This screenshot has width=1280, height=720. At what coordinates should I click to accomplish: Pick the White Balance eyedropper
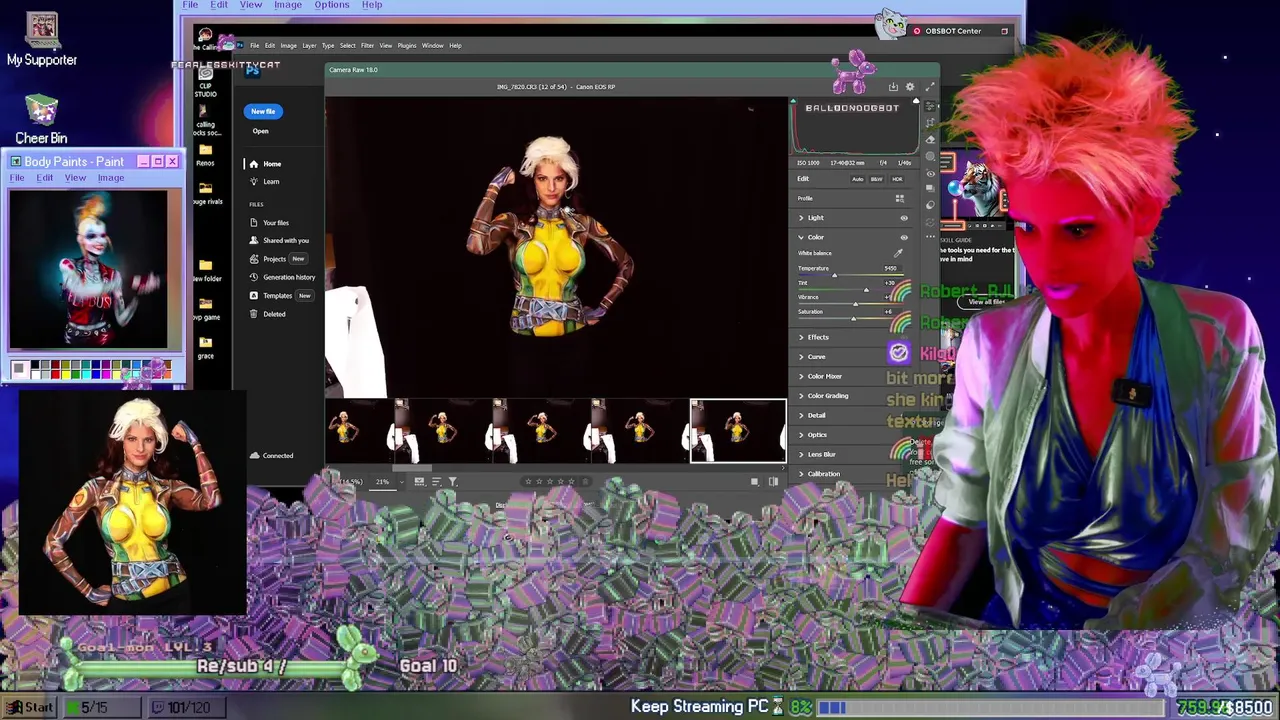click(x=898, y=253)
